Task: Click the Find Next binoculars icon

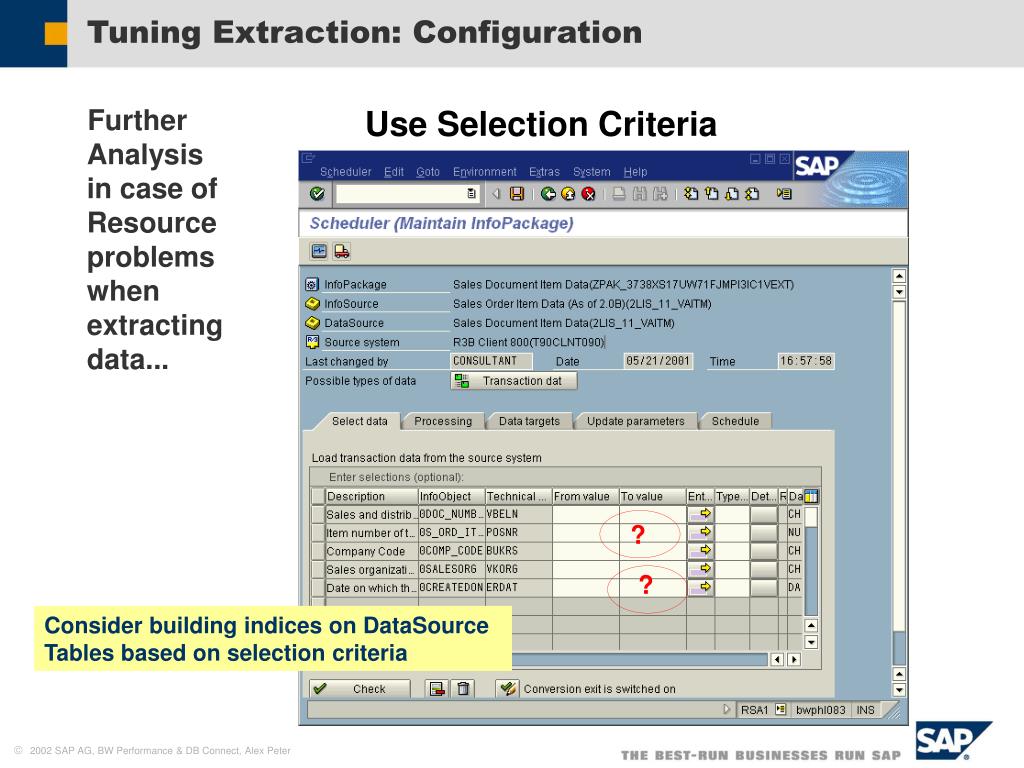Action: [660, 194]
